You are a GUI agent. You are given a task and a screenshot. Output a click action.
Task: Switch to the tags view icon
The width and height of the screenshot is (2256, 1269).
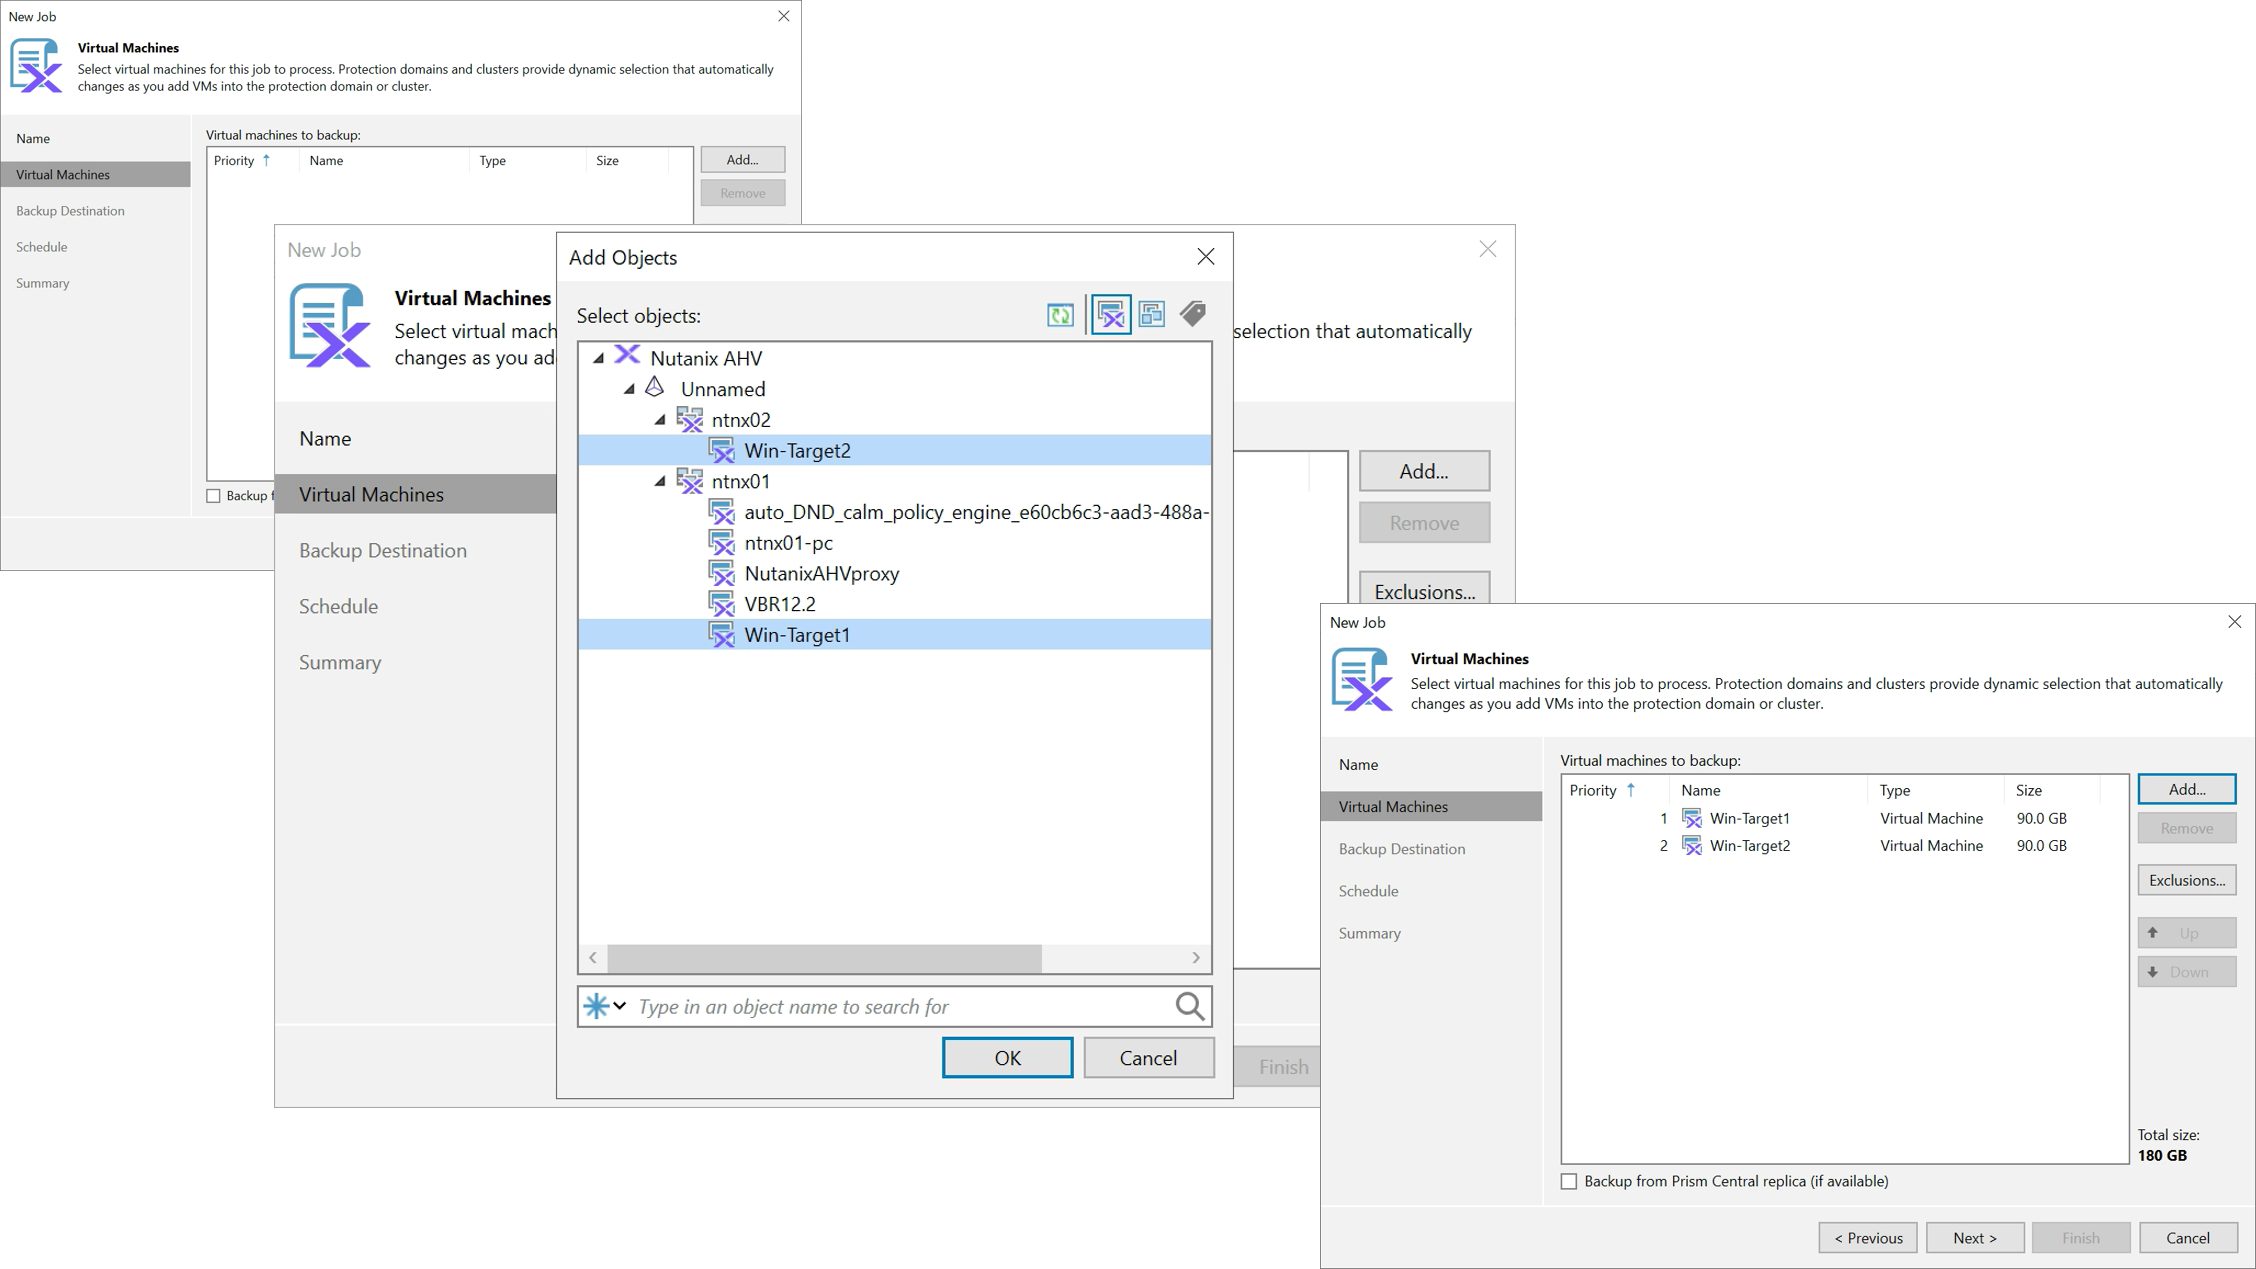pos(1193,314)
